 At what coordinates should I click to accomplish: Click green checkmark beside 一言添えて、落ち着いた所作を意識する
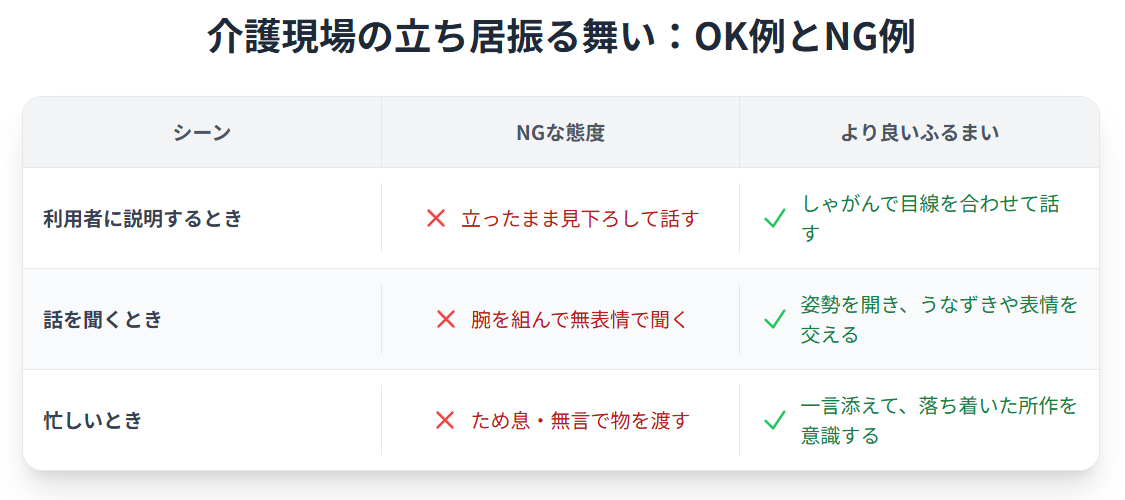(x=775, y=420)
